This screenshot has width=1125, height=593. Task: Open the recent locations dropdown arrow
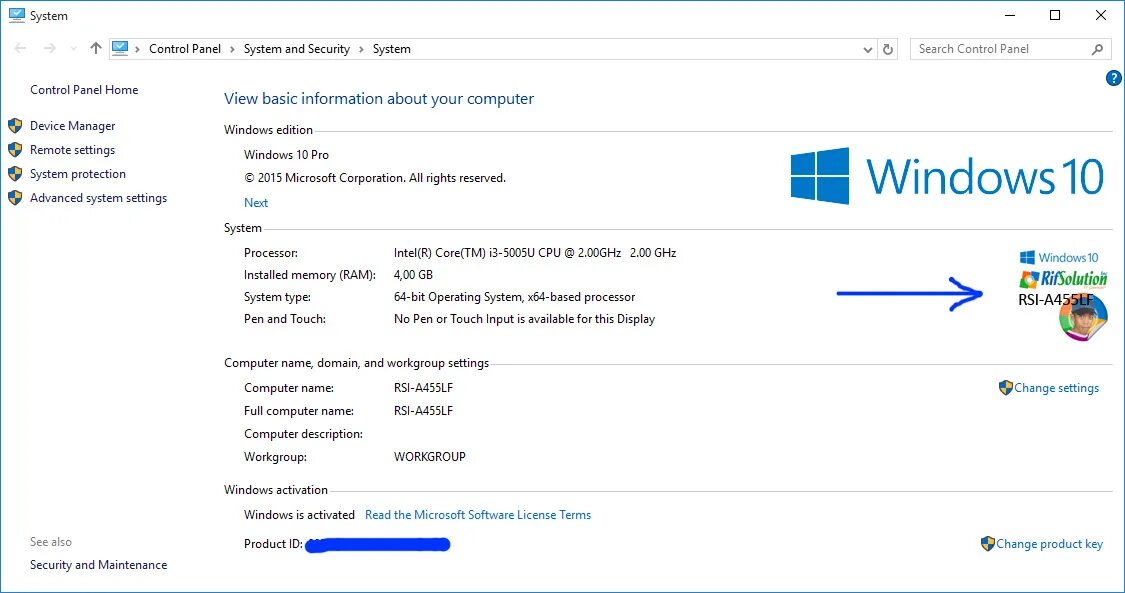coord(73,49)
